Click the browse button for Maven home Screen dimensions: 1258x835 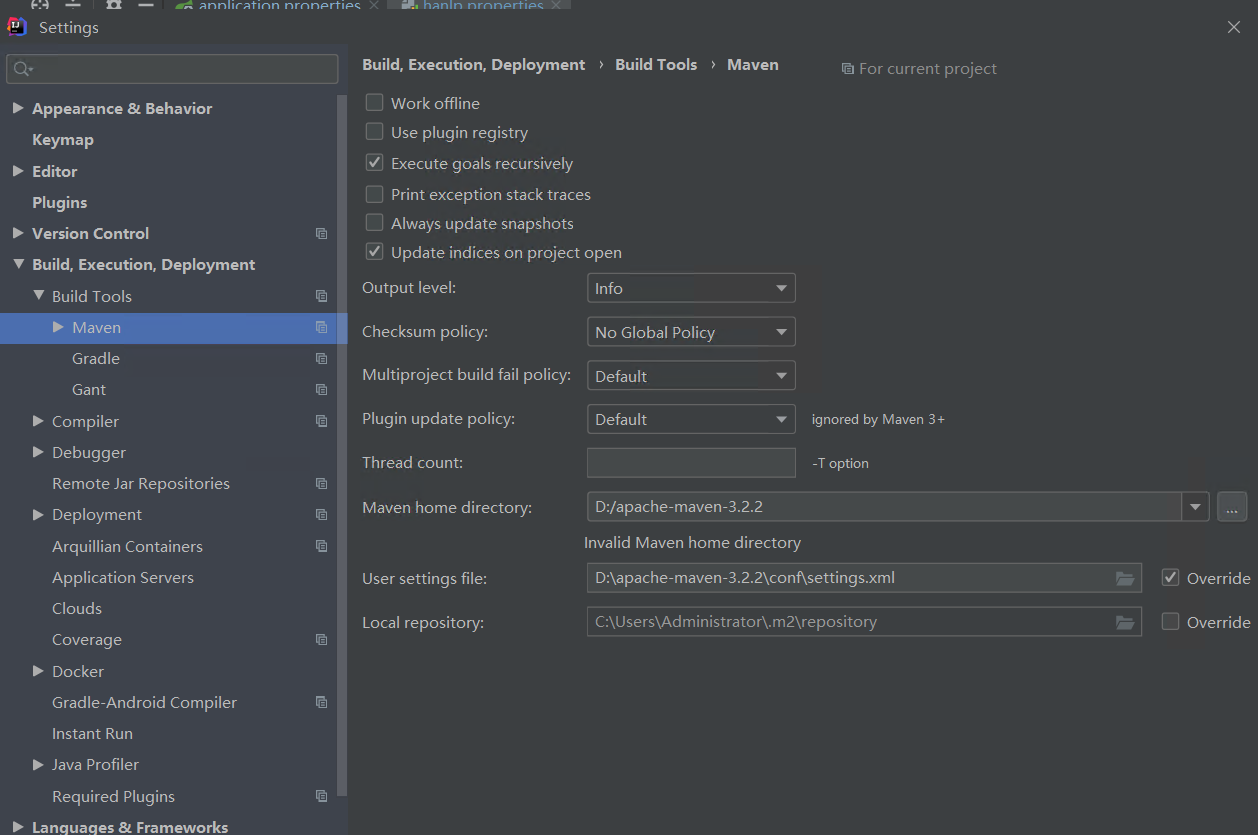pyautogui.click(x=1232, y=507)
